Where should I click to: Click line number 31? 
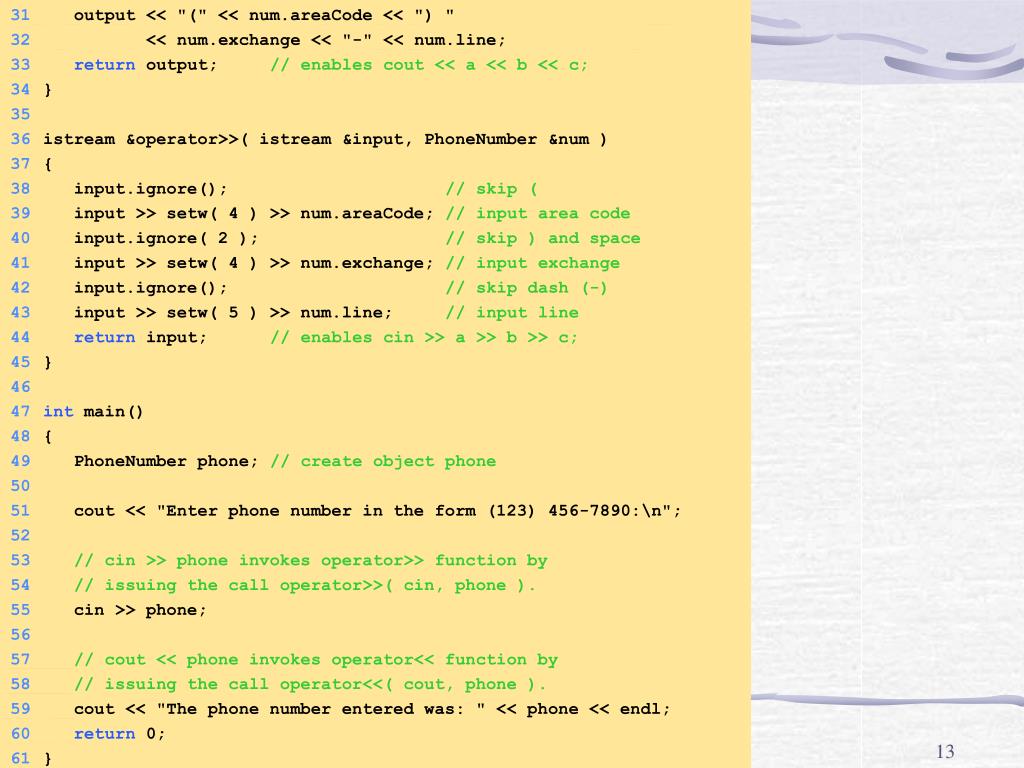click(x=20, y=15)
